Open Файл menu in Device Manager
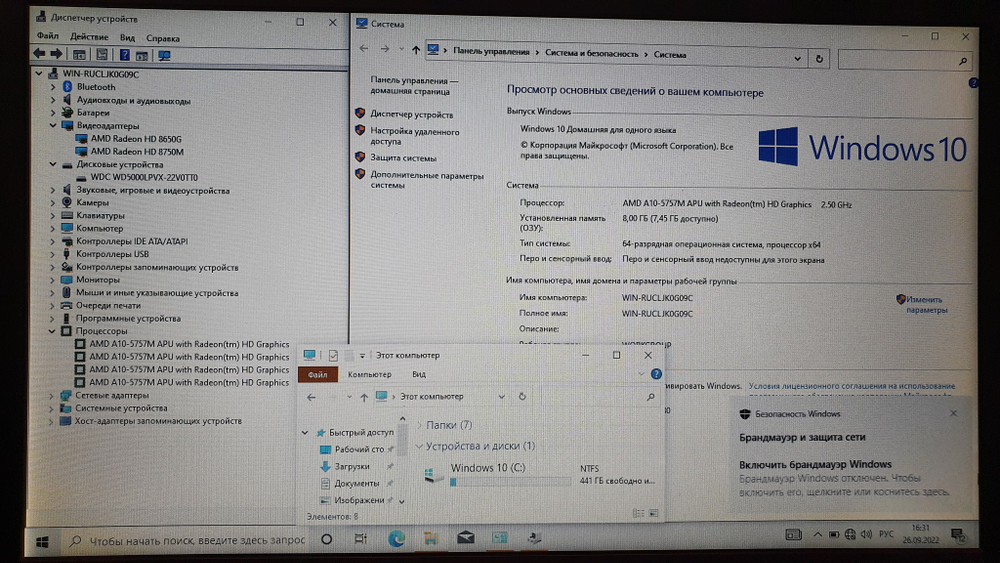 [47, 36]
